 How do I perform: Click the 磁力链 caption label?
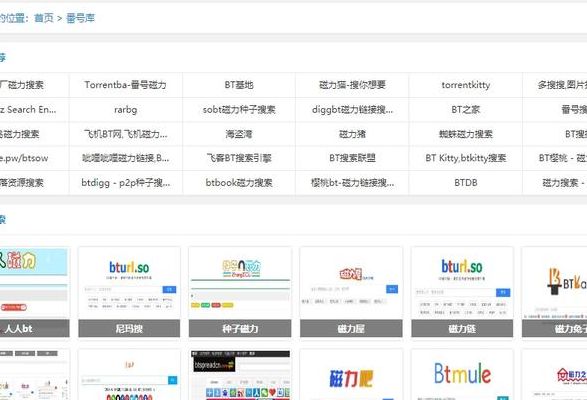(x=462, y=328)
